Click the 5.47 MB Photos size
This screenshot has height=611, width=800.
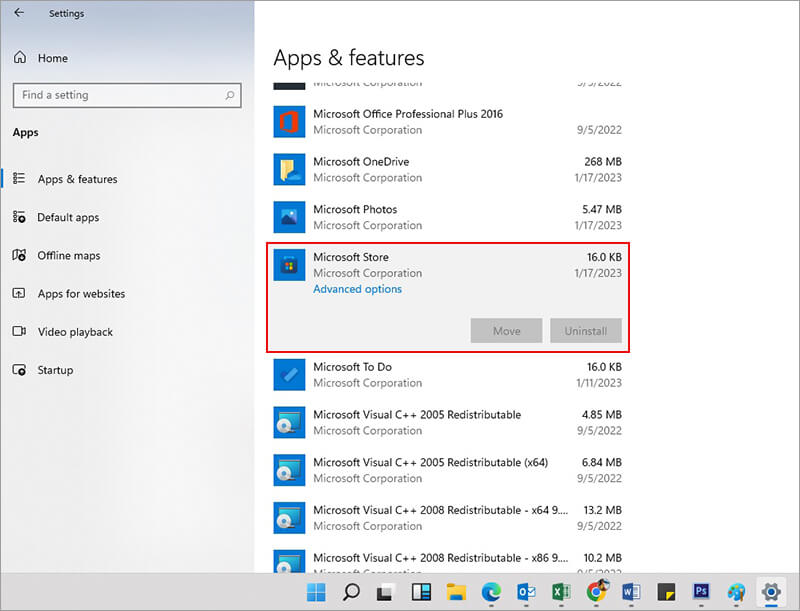click(602, 209)
